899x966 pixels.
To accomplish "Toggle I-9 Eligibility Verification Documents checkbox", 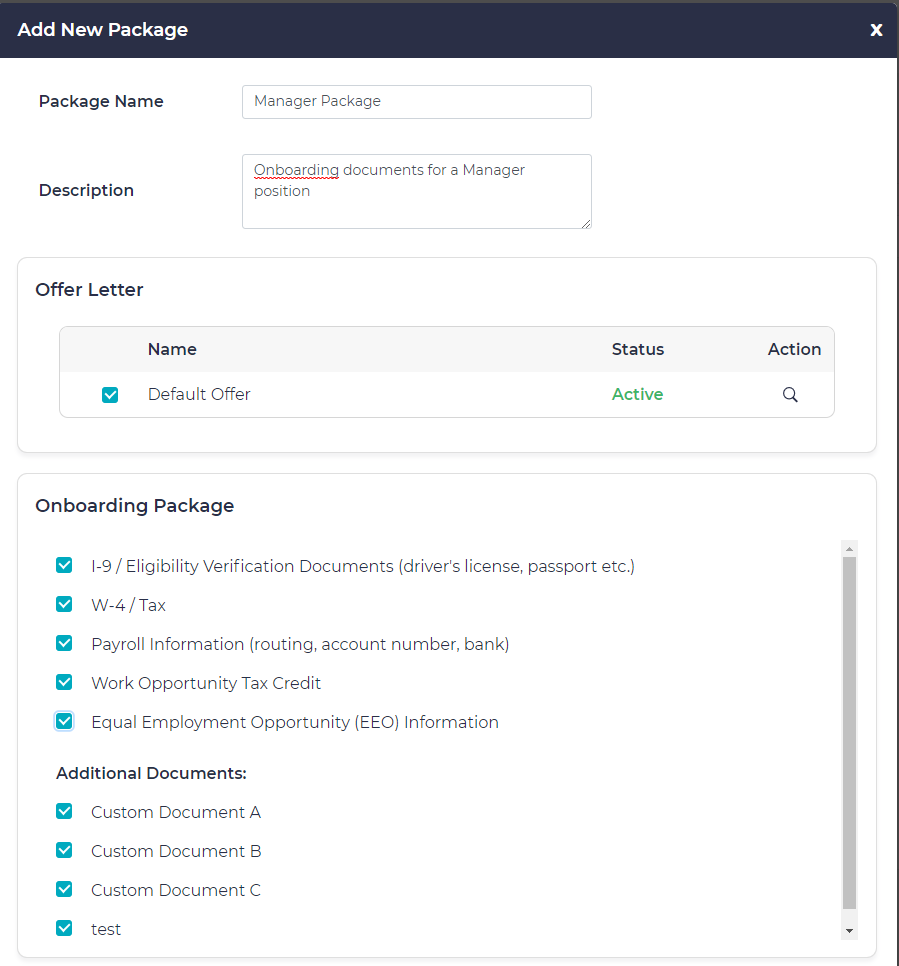I will point(65,566).
